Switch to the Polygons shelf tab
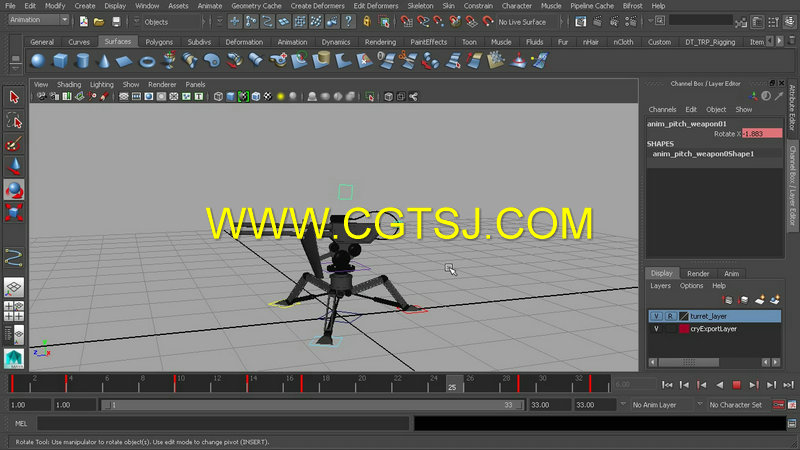800x450 pixels. (x=159, y=42)
